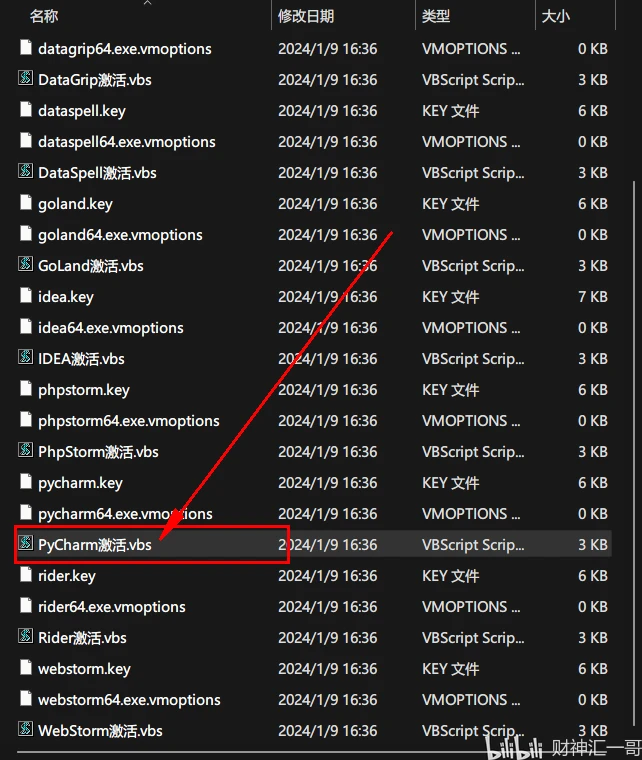Click the PhpStorm激活.vbs script icon

(x=26, y=451)
